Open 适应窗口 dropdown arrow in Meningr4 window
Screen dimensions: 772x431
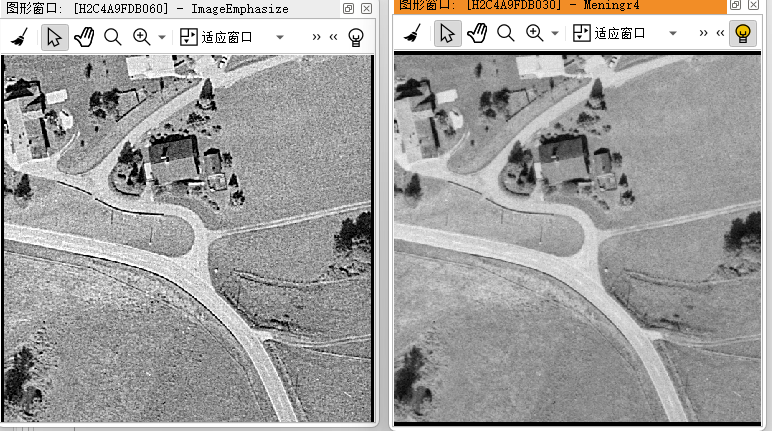pos(673,33)
